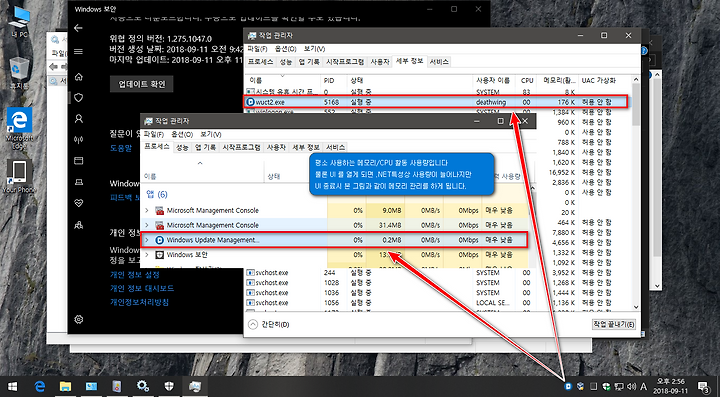The image size is (720, 397).
Task: Open firewall and network icon in sidebar
Action: [79, 140]
